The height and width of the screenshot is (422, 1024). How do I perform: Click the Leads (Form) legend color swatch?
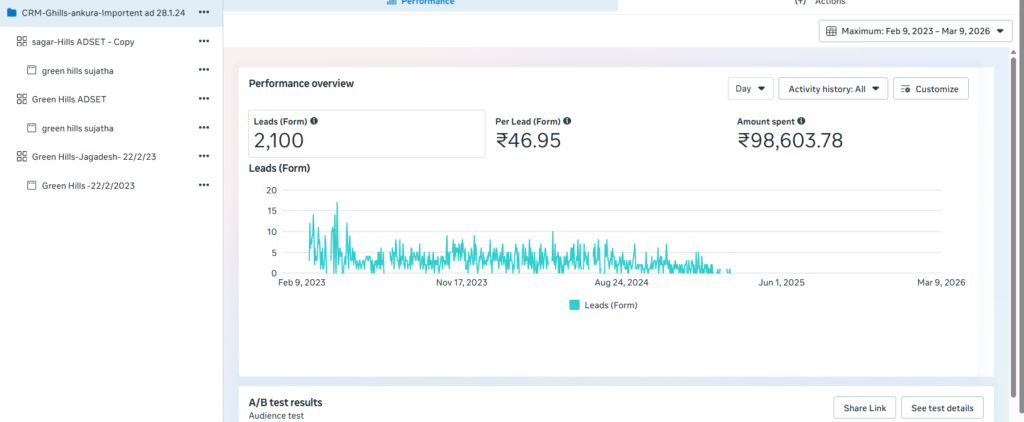click(x=575, y=305)
